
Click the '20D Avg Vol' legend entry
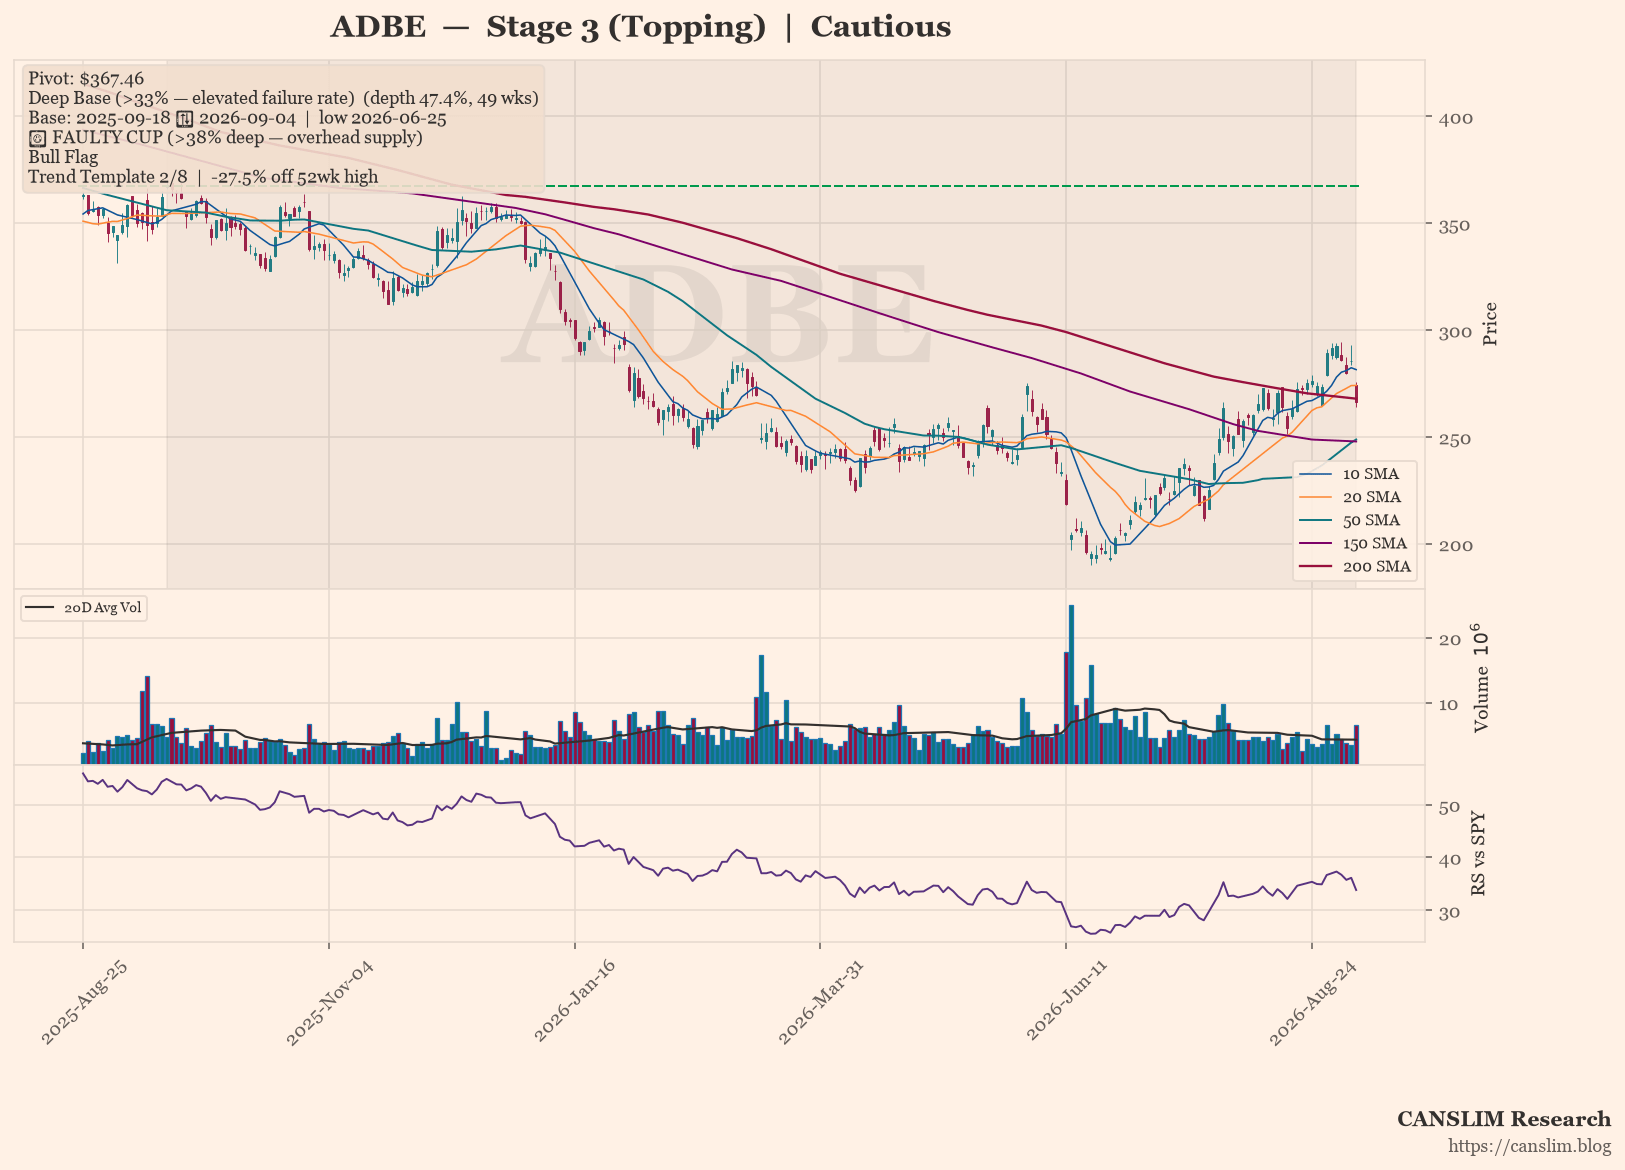click(x=84, y=608)
